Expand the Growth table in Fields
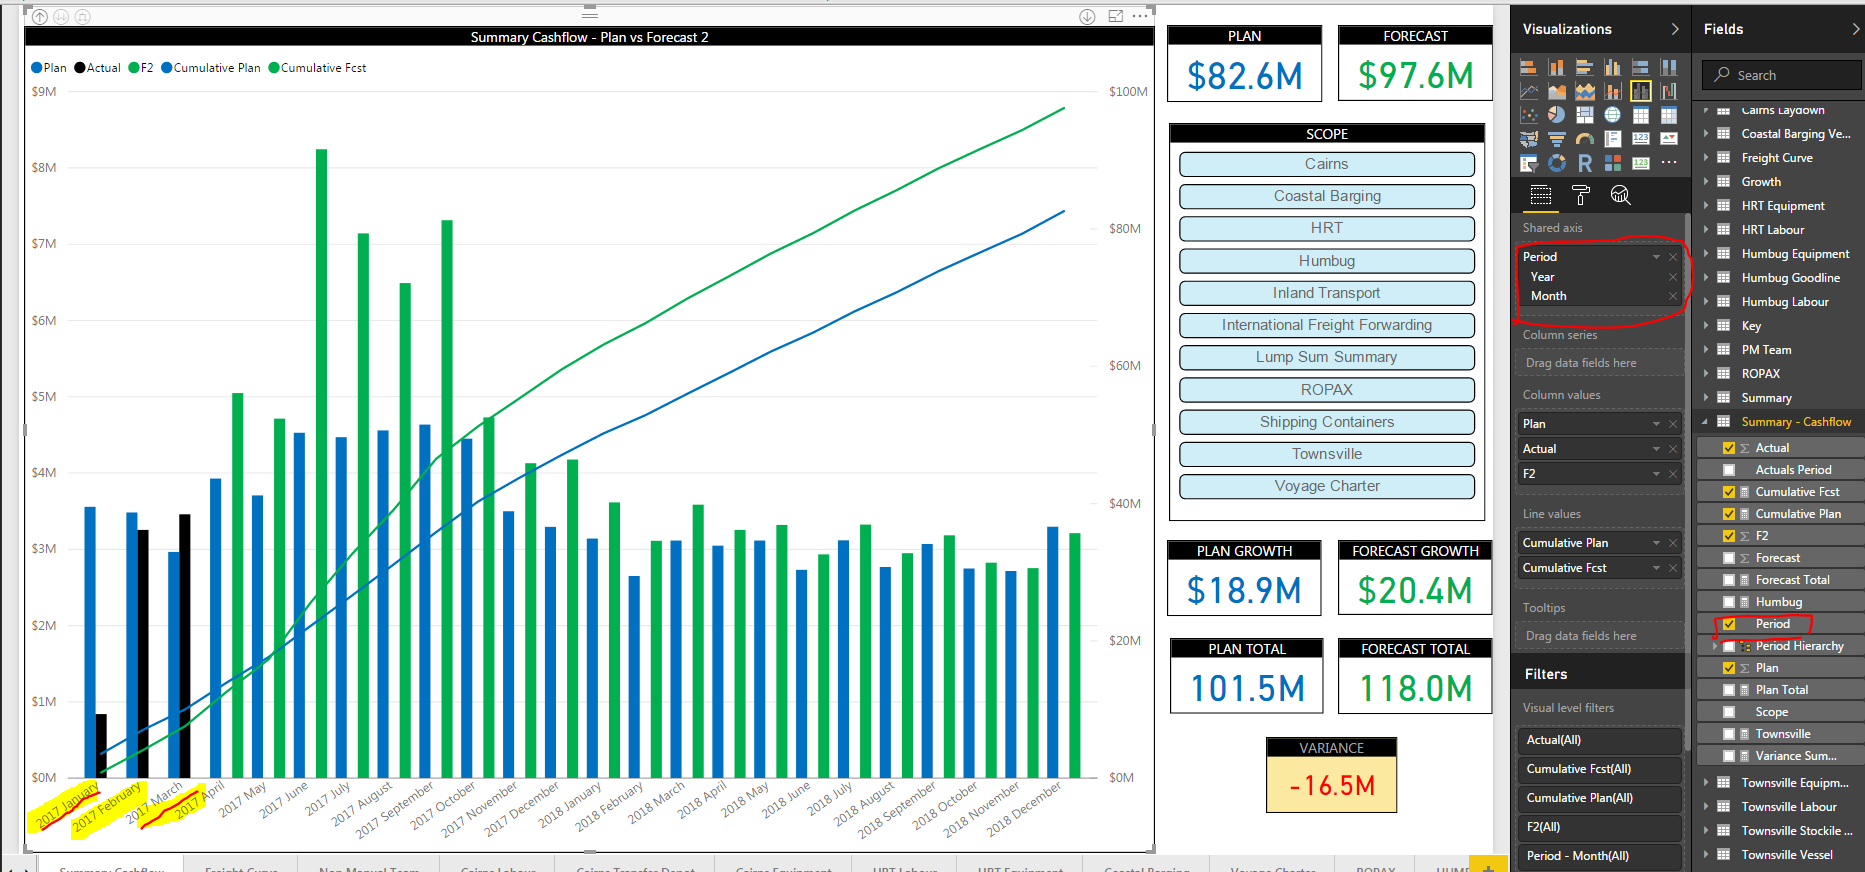 [1706, 182]
